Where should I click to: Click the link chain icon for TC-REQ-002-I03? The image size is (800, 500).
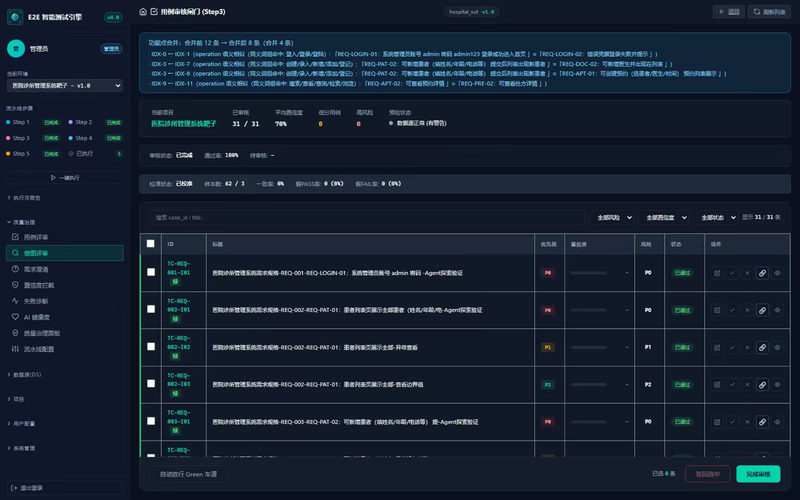pos(762,385)
